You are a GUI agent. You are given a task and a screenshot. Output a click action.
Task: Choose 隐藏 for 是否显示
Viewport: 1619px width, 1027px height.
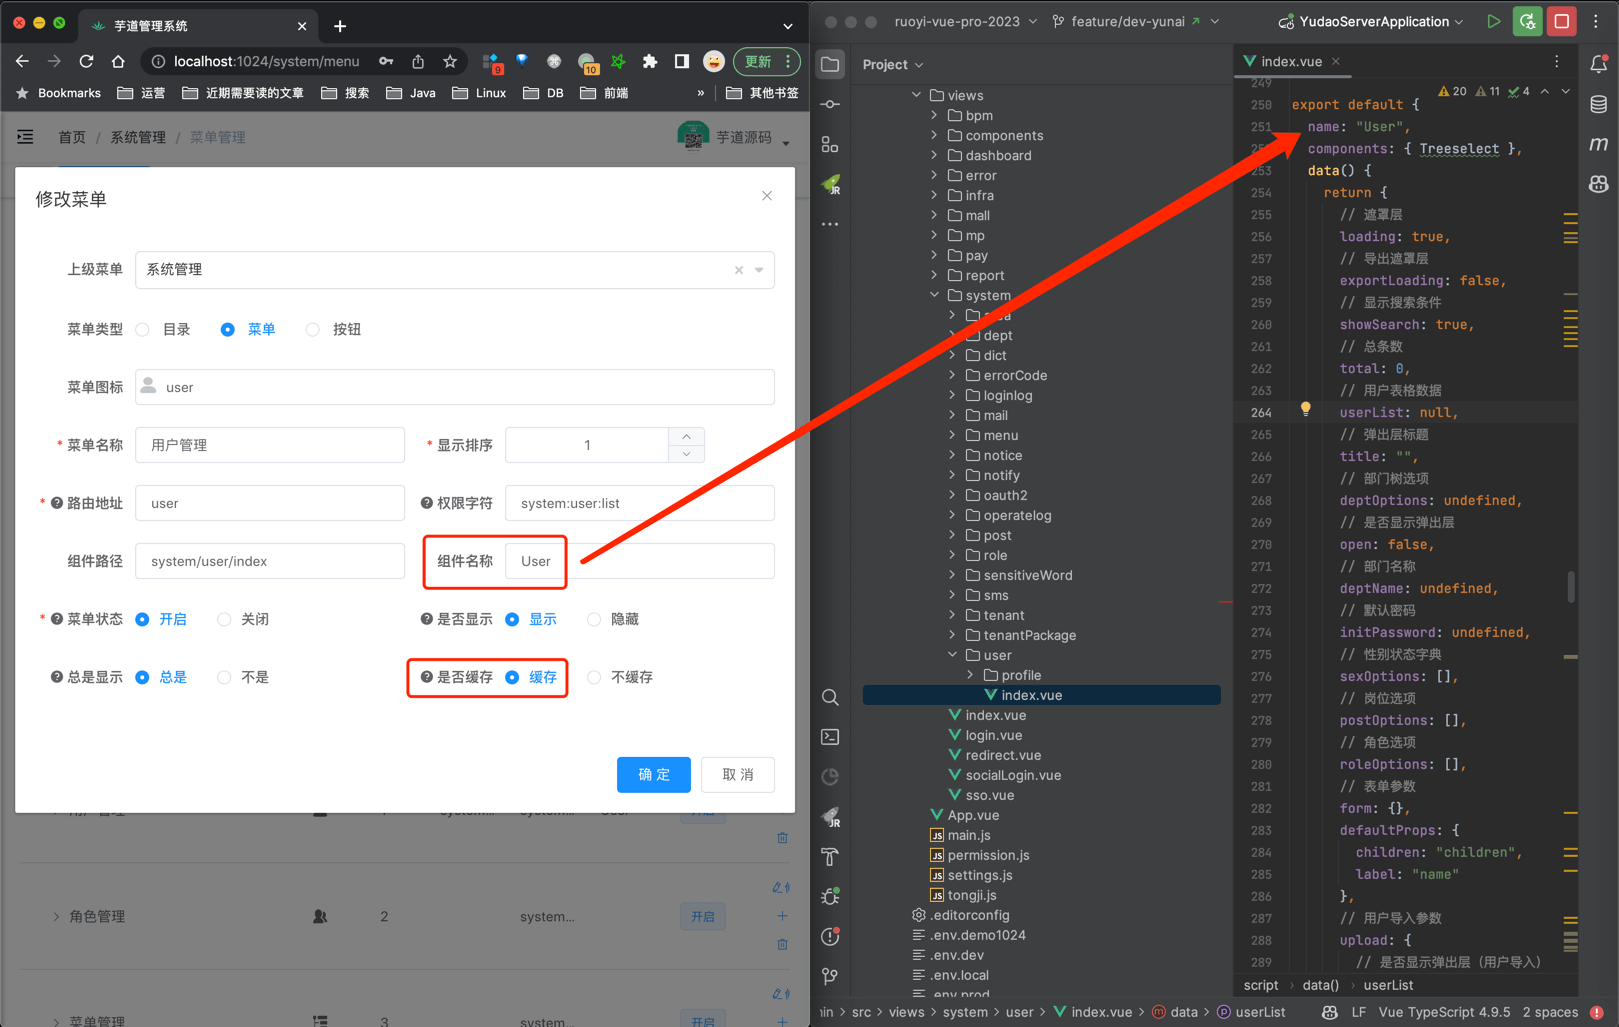coord(594,620)
